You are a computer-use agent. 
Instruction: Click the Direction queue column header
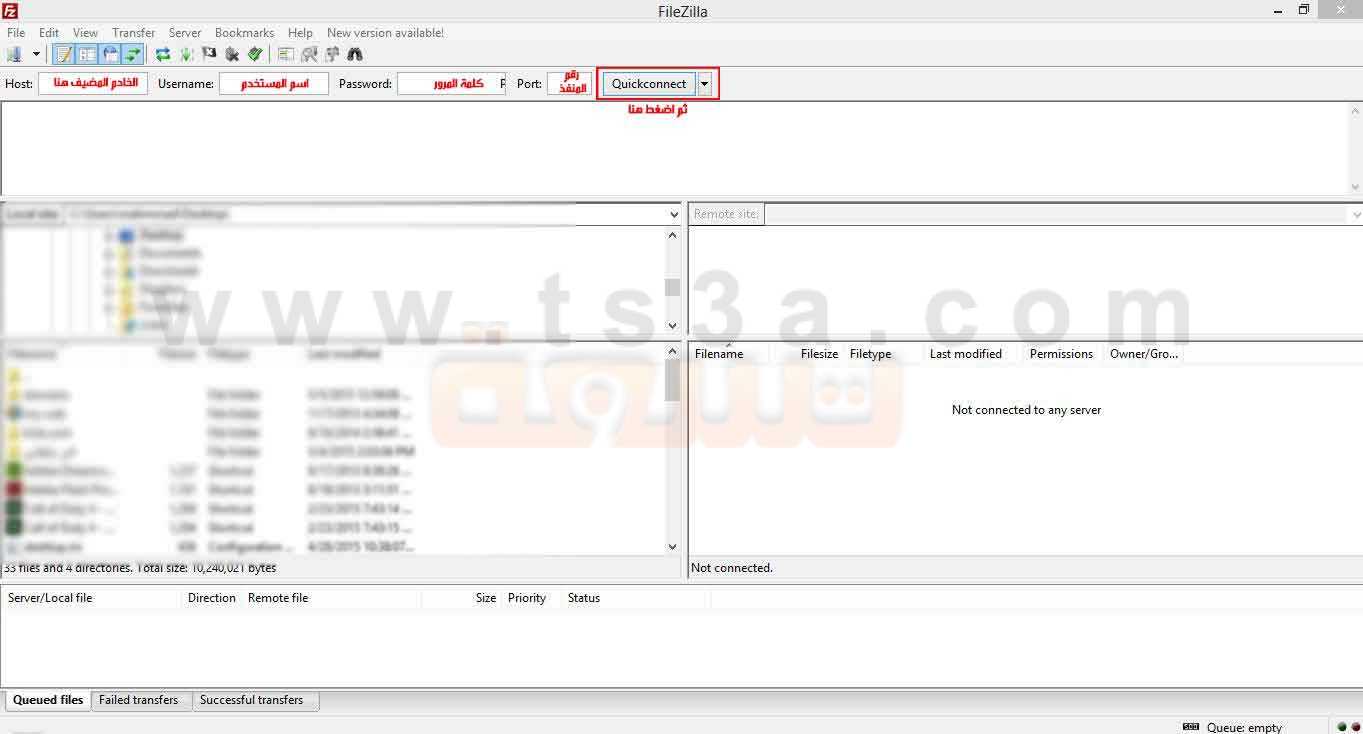click(212, 598)
